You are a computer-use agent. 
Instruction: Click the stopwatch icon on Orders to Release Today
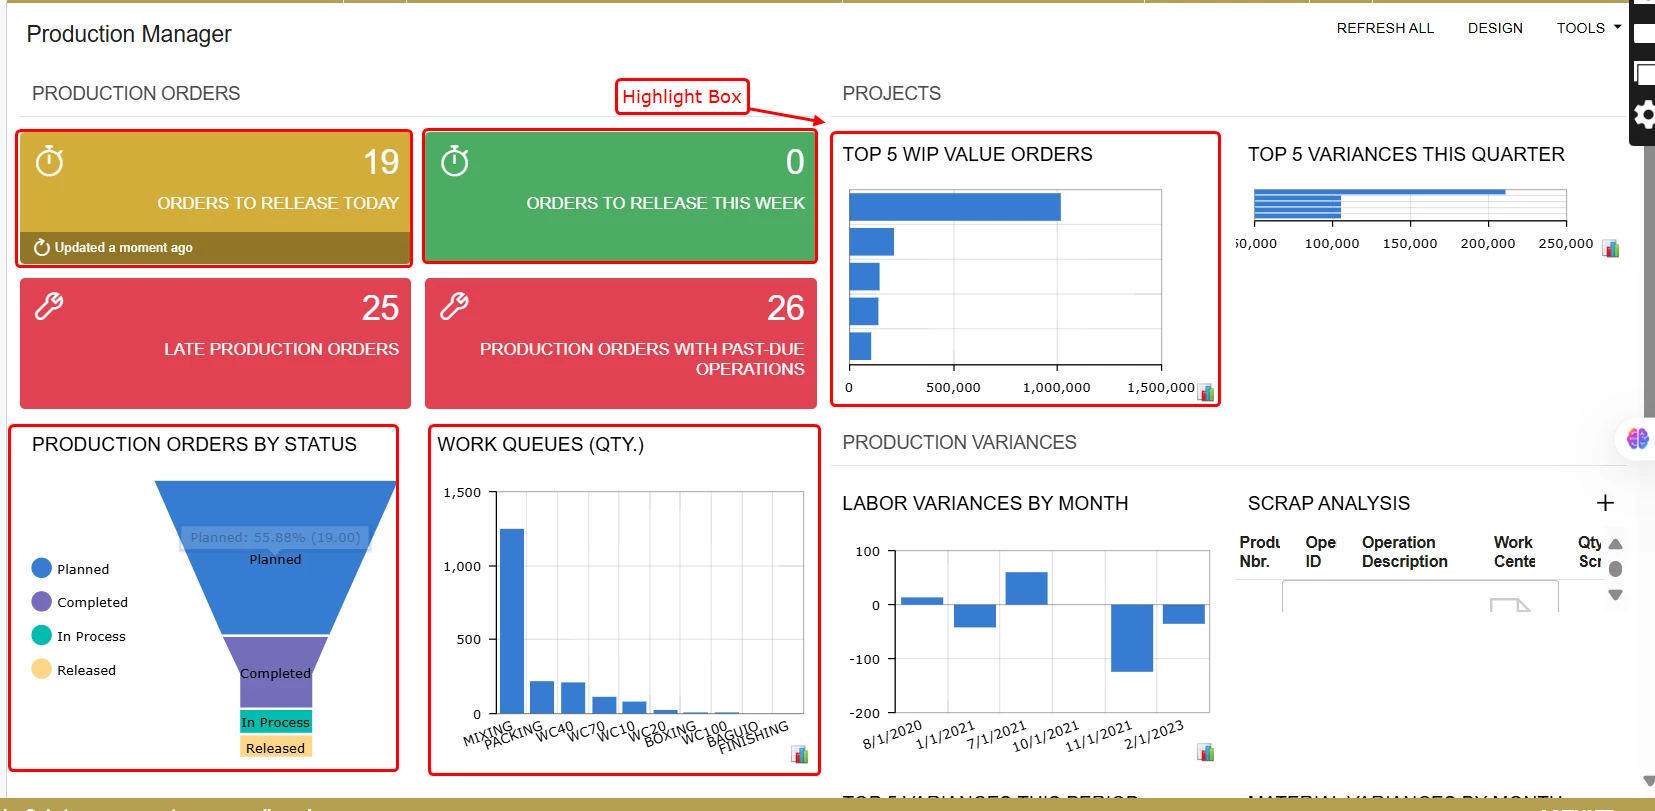click(49, 161)
